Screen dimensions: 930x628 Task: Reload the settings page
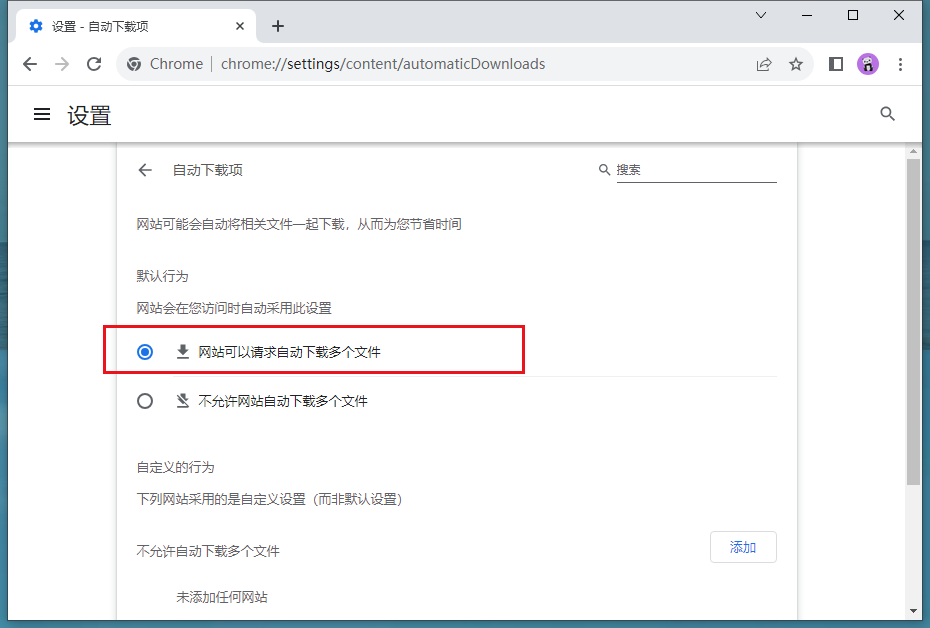tap(94, 64)
